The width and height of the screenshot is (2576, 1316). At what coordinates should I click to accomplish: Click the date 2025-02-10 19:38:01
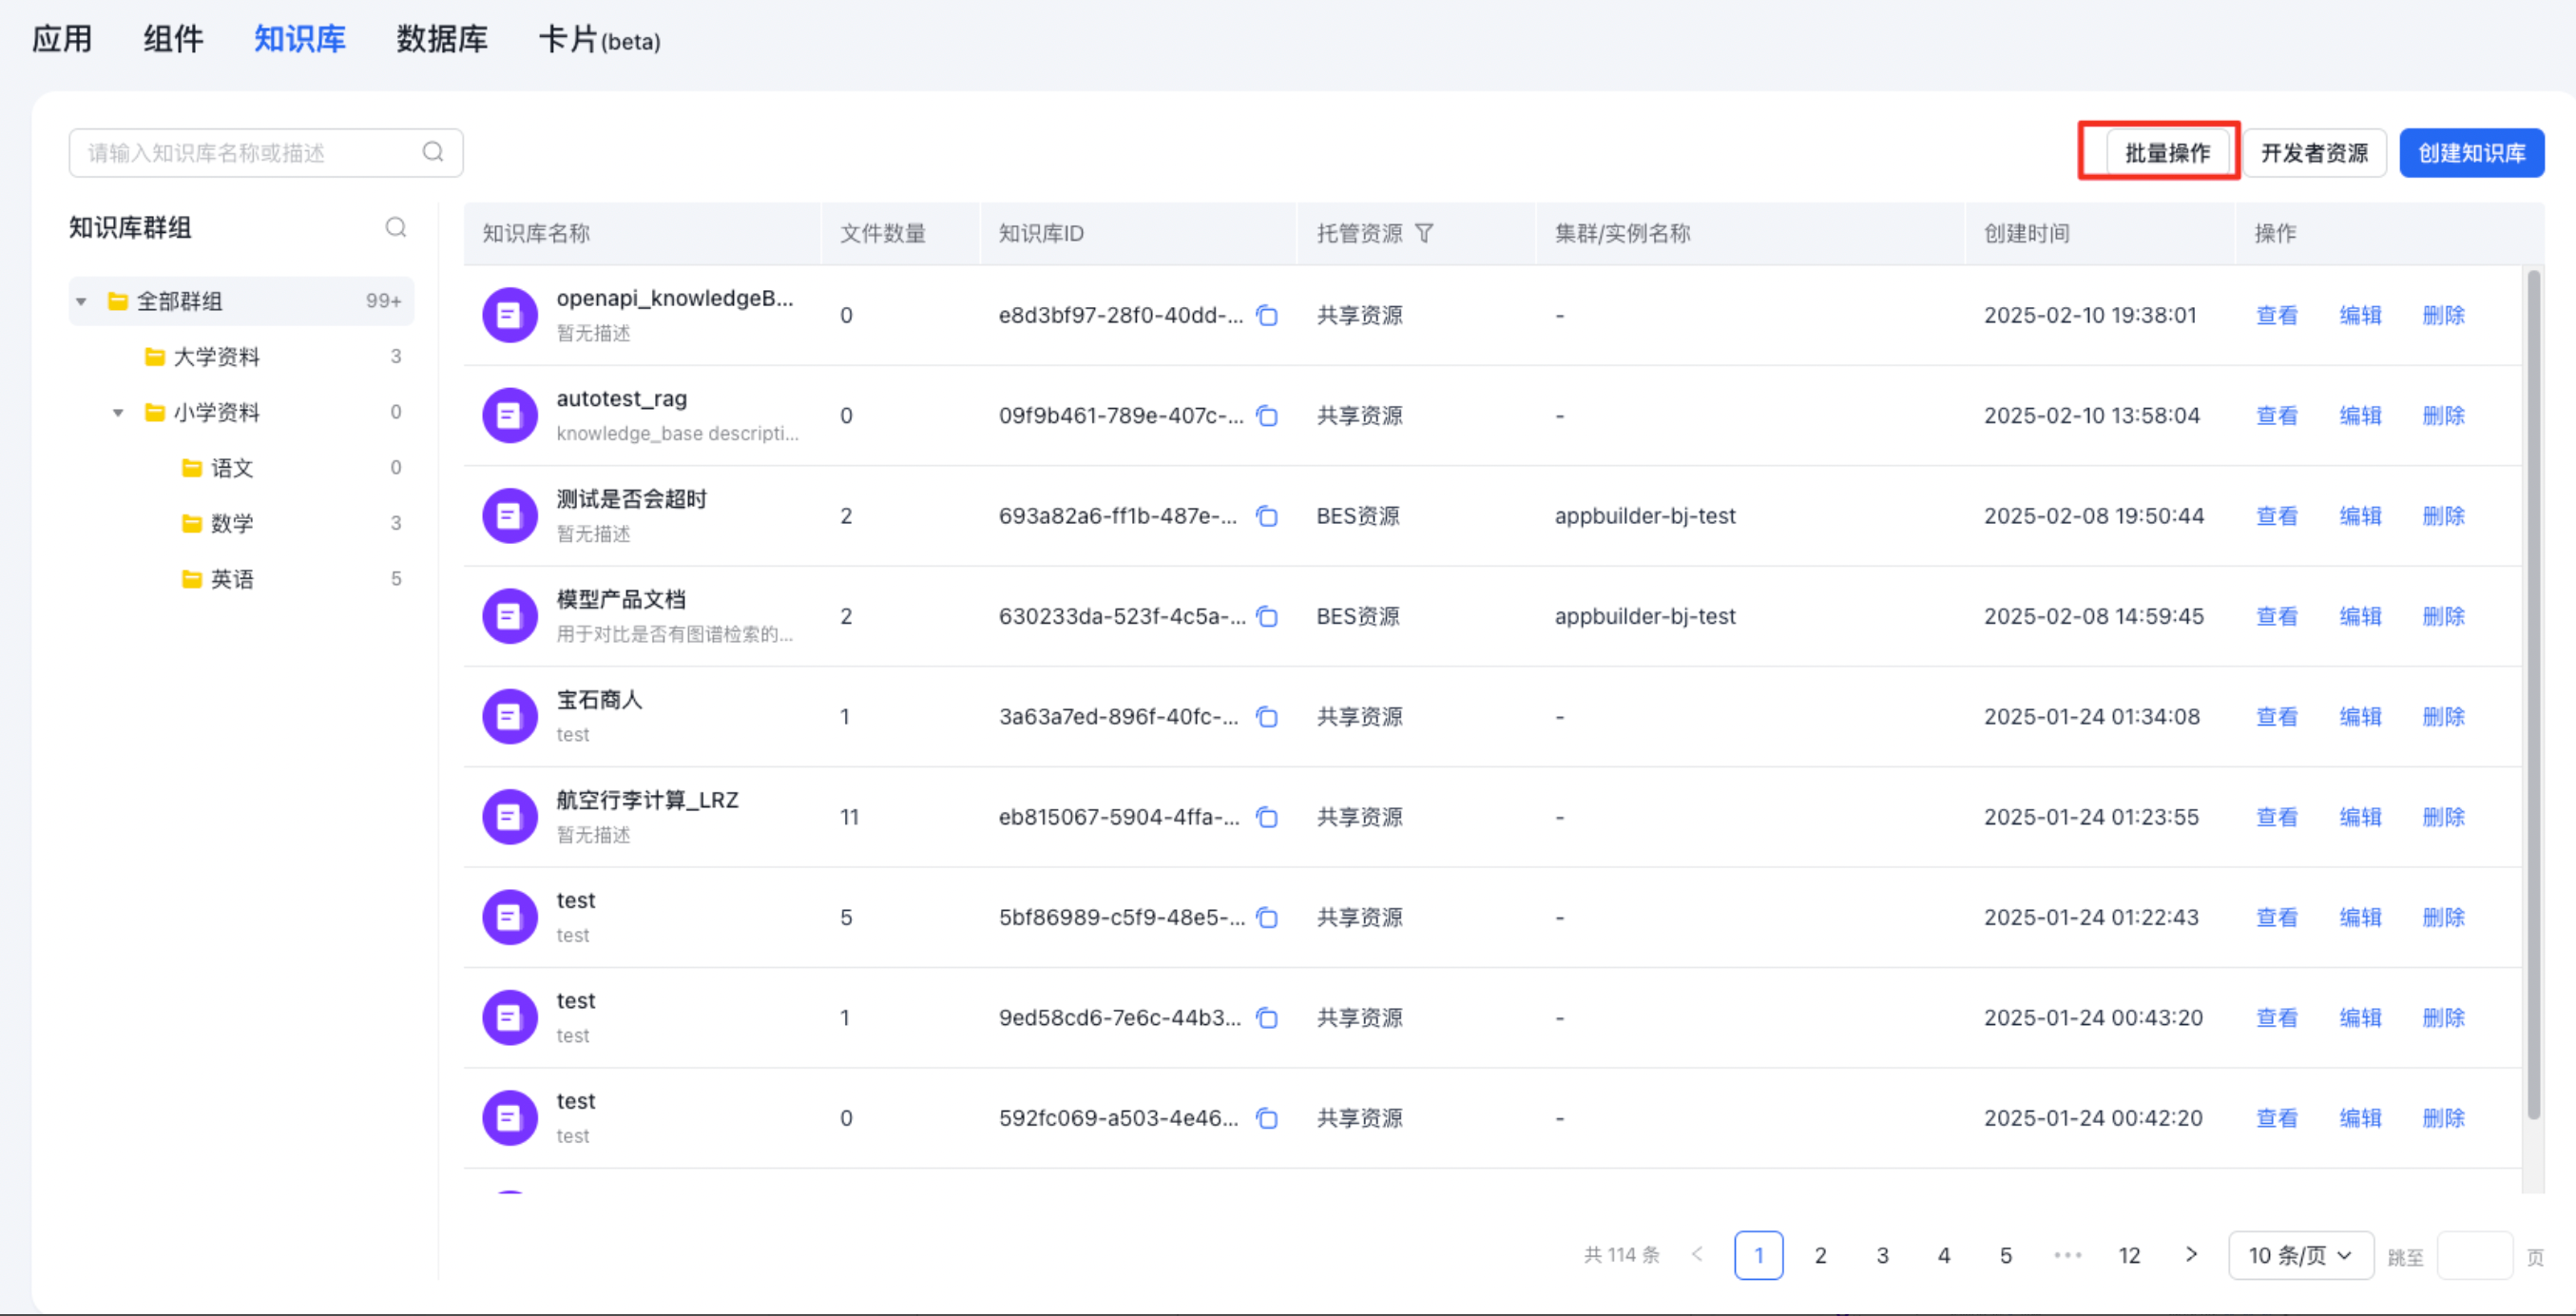tap(2090, 316)
